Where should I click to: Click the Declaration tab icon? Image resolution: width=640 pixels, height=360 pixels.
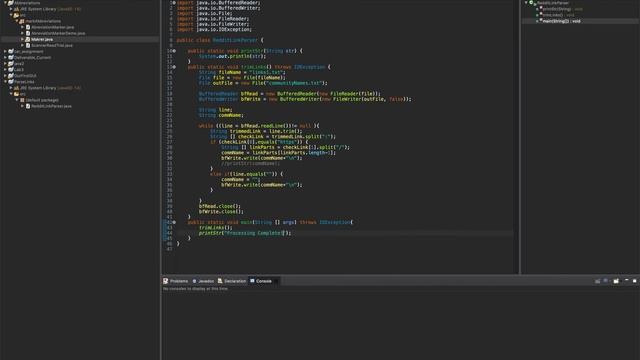point(220,281)
